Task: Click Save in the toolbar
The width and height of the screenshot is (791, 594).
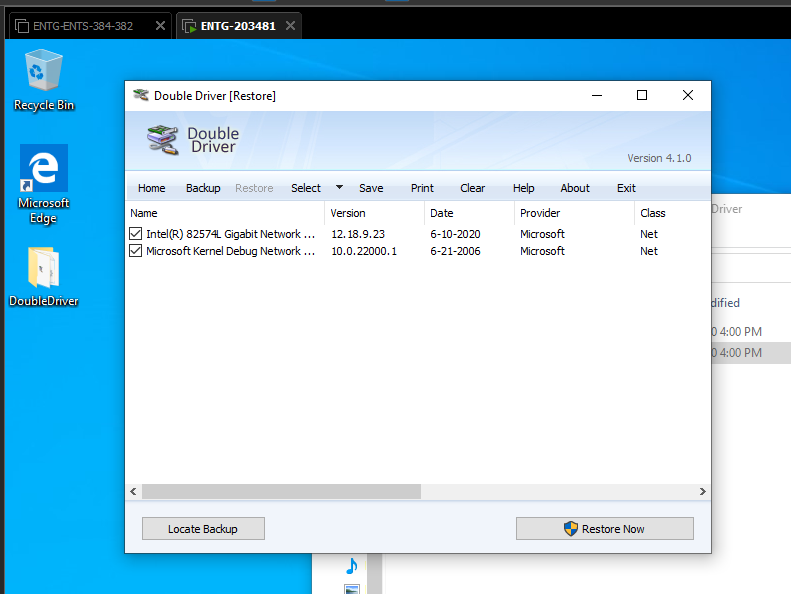Action: pos(371,188)
